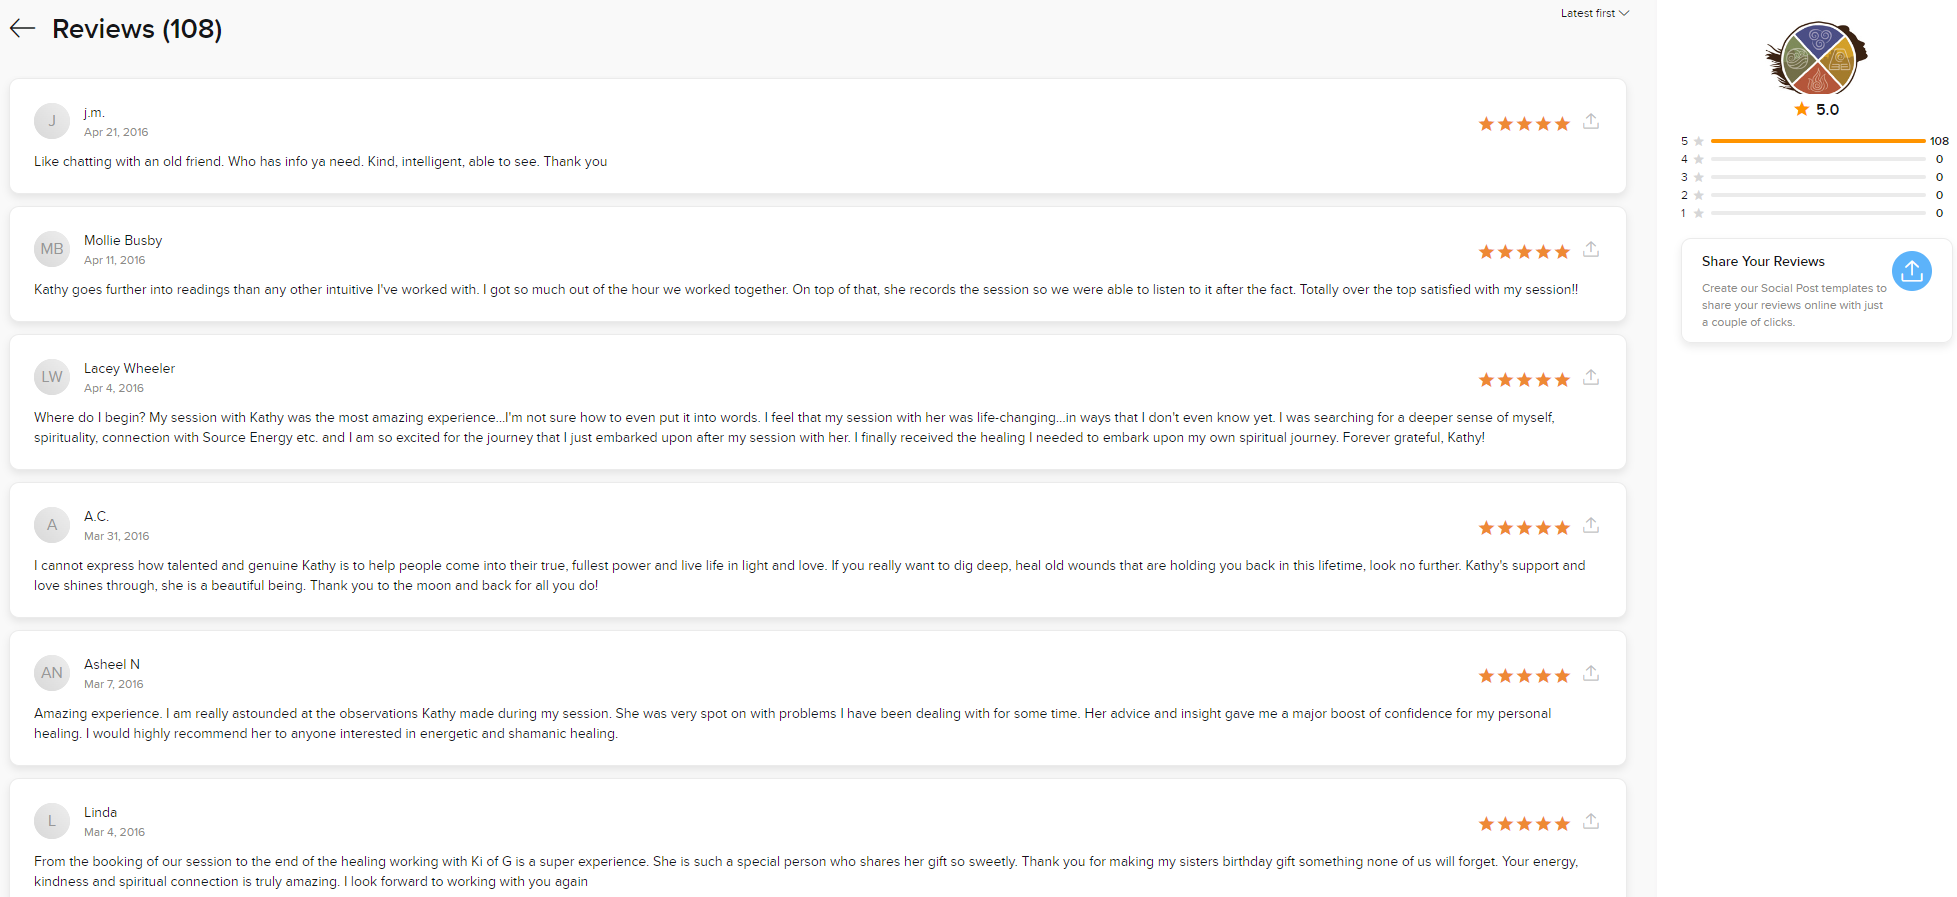Share j.m.'s review via share icon

(x=1591, y=121)
